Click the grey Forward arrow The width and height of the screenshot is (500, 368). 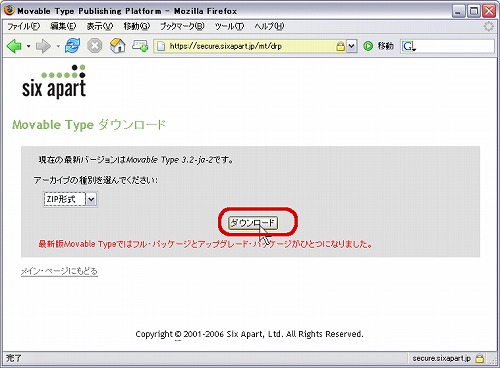[x=43, y=46]
